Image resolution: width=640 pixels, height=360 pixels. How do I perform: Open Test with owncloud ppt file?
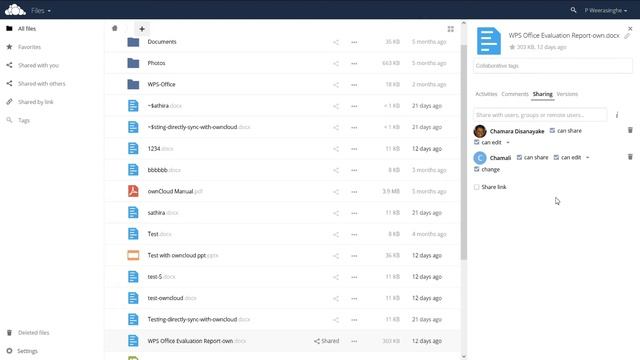tap(183, 256)
